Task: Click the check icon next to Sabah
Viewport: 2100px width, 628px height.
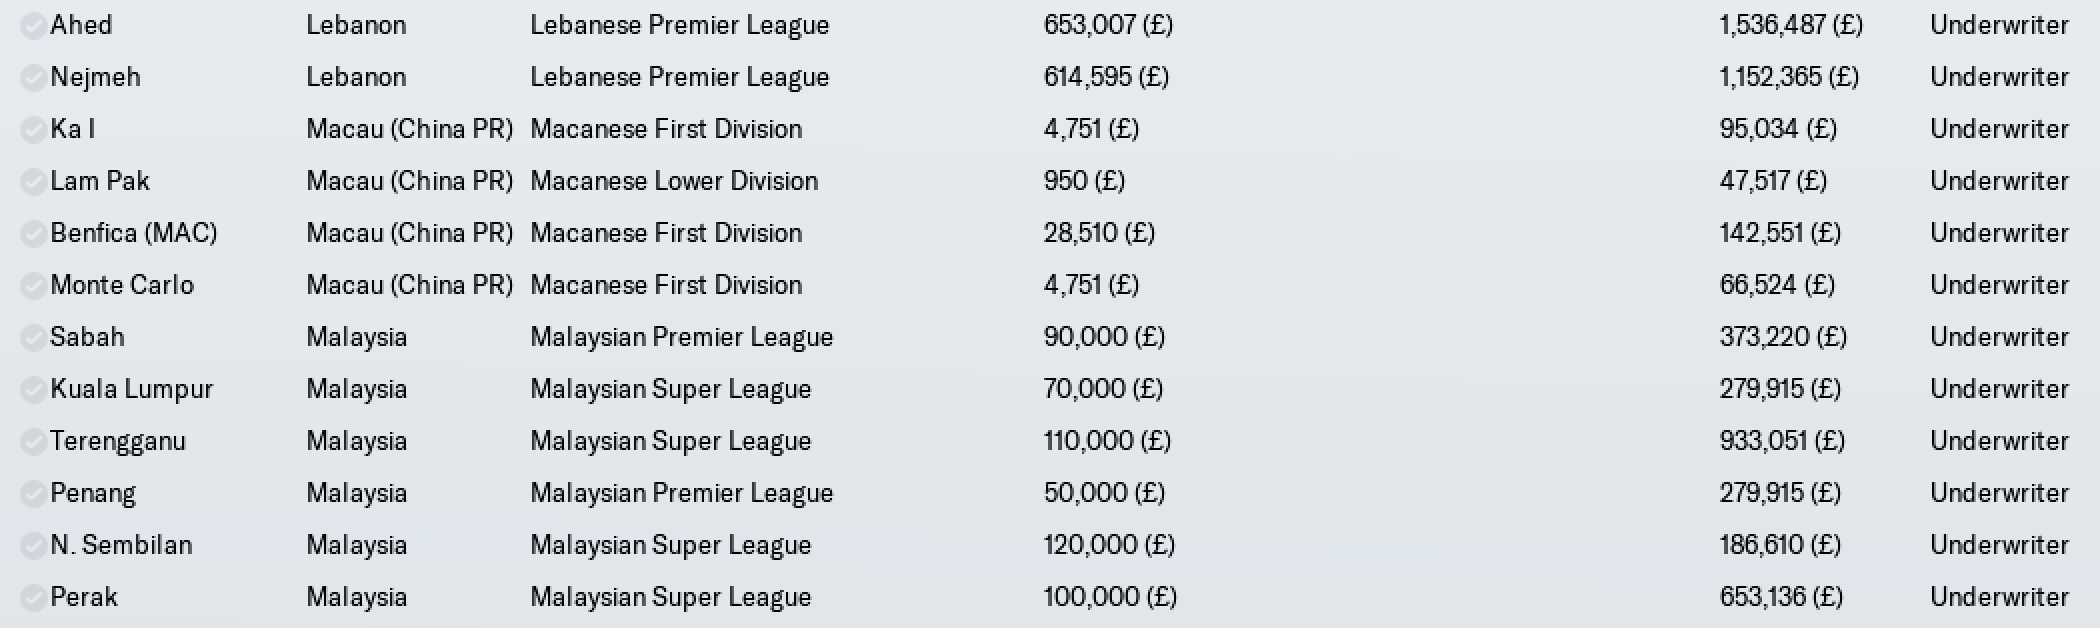Action: point(33,337)
